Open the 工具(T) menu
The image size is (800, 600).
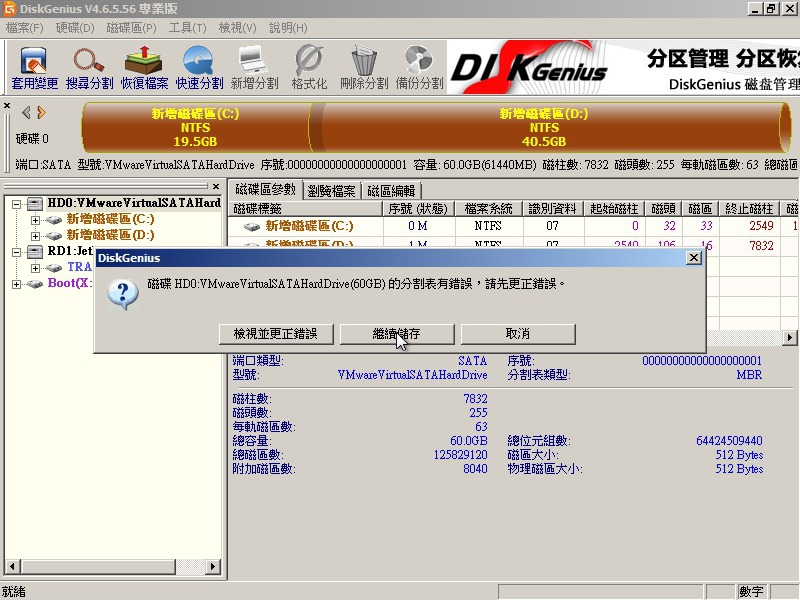pos(187,27)
